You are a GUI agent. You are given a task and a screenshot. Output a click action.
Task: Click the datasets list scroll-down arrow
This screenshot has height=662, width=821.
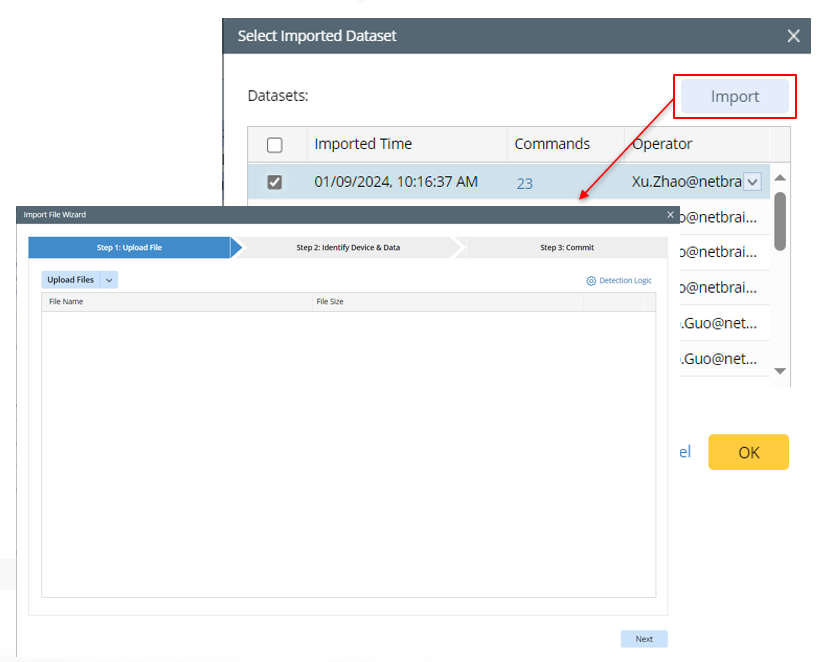[x=780, y=371]
